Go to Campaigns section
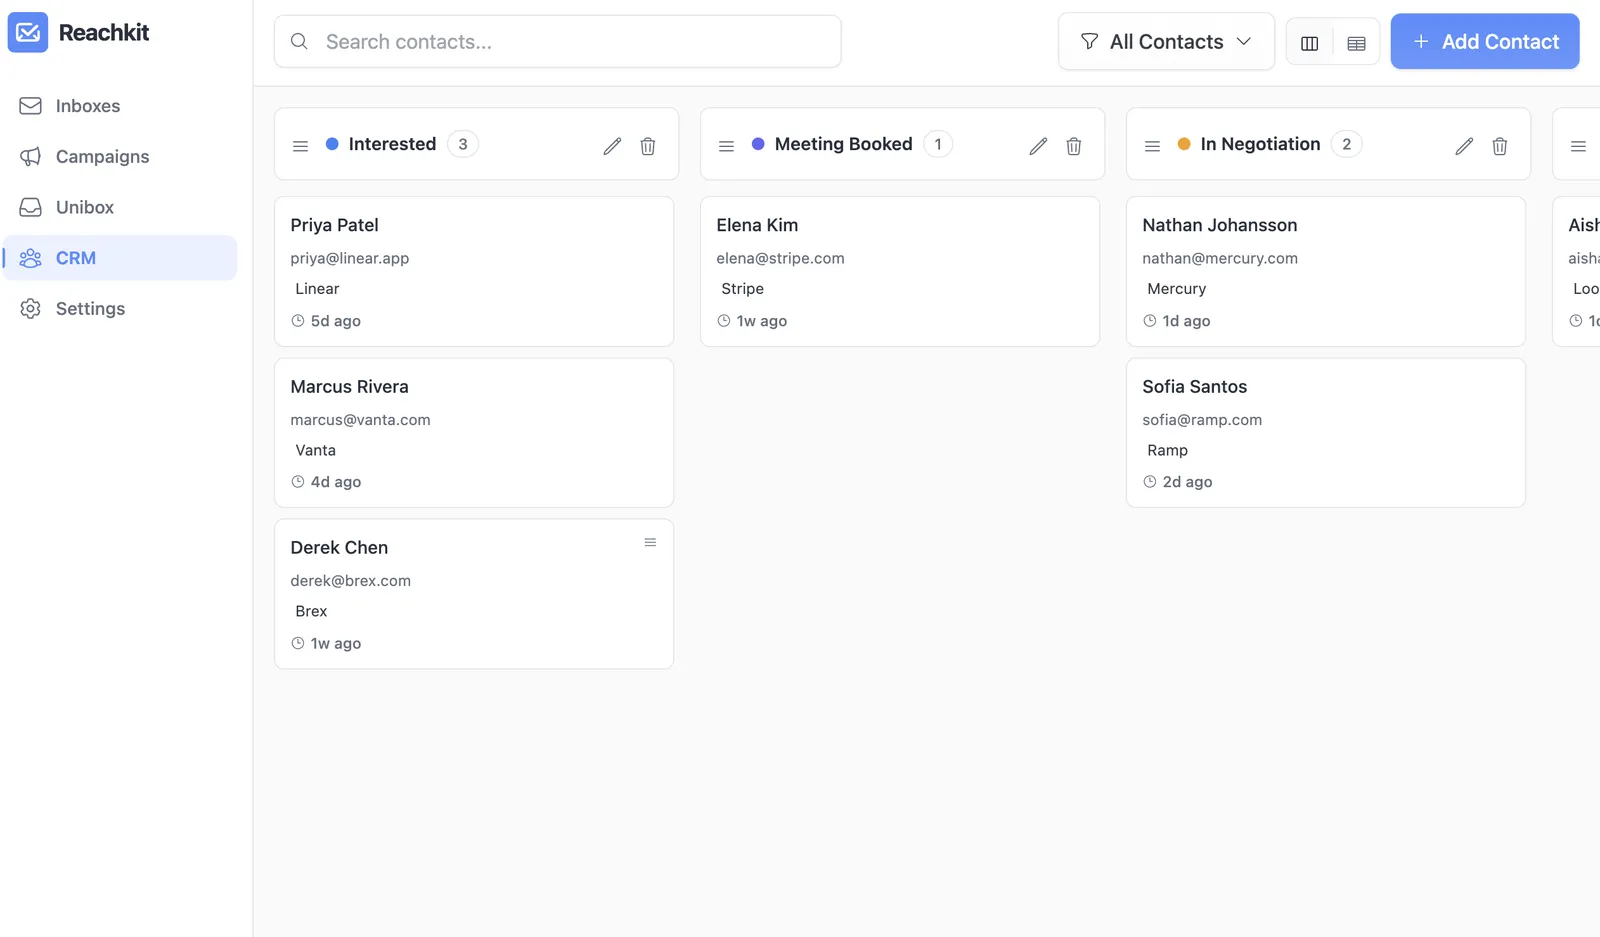1600x937 pixels. (120, 157)
